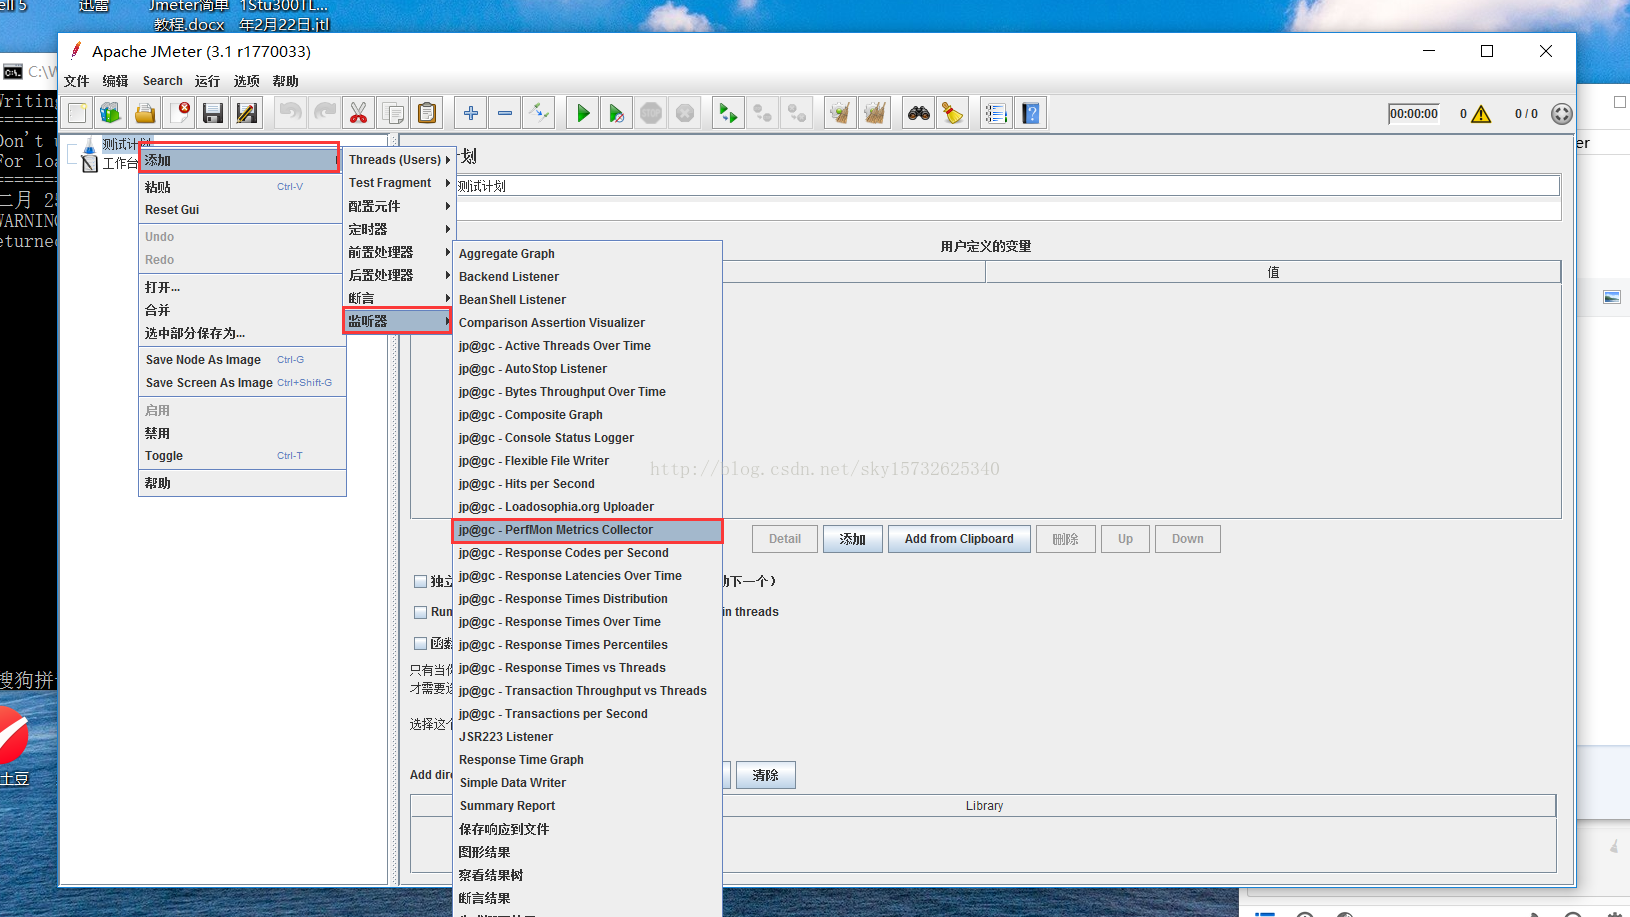Choose 察看结果树 listener
The height and width of the screenshot is (917, 1630).
[587, 875]
